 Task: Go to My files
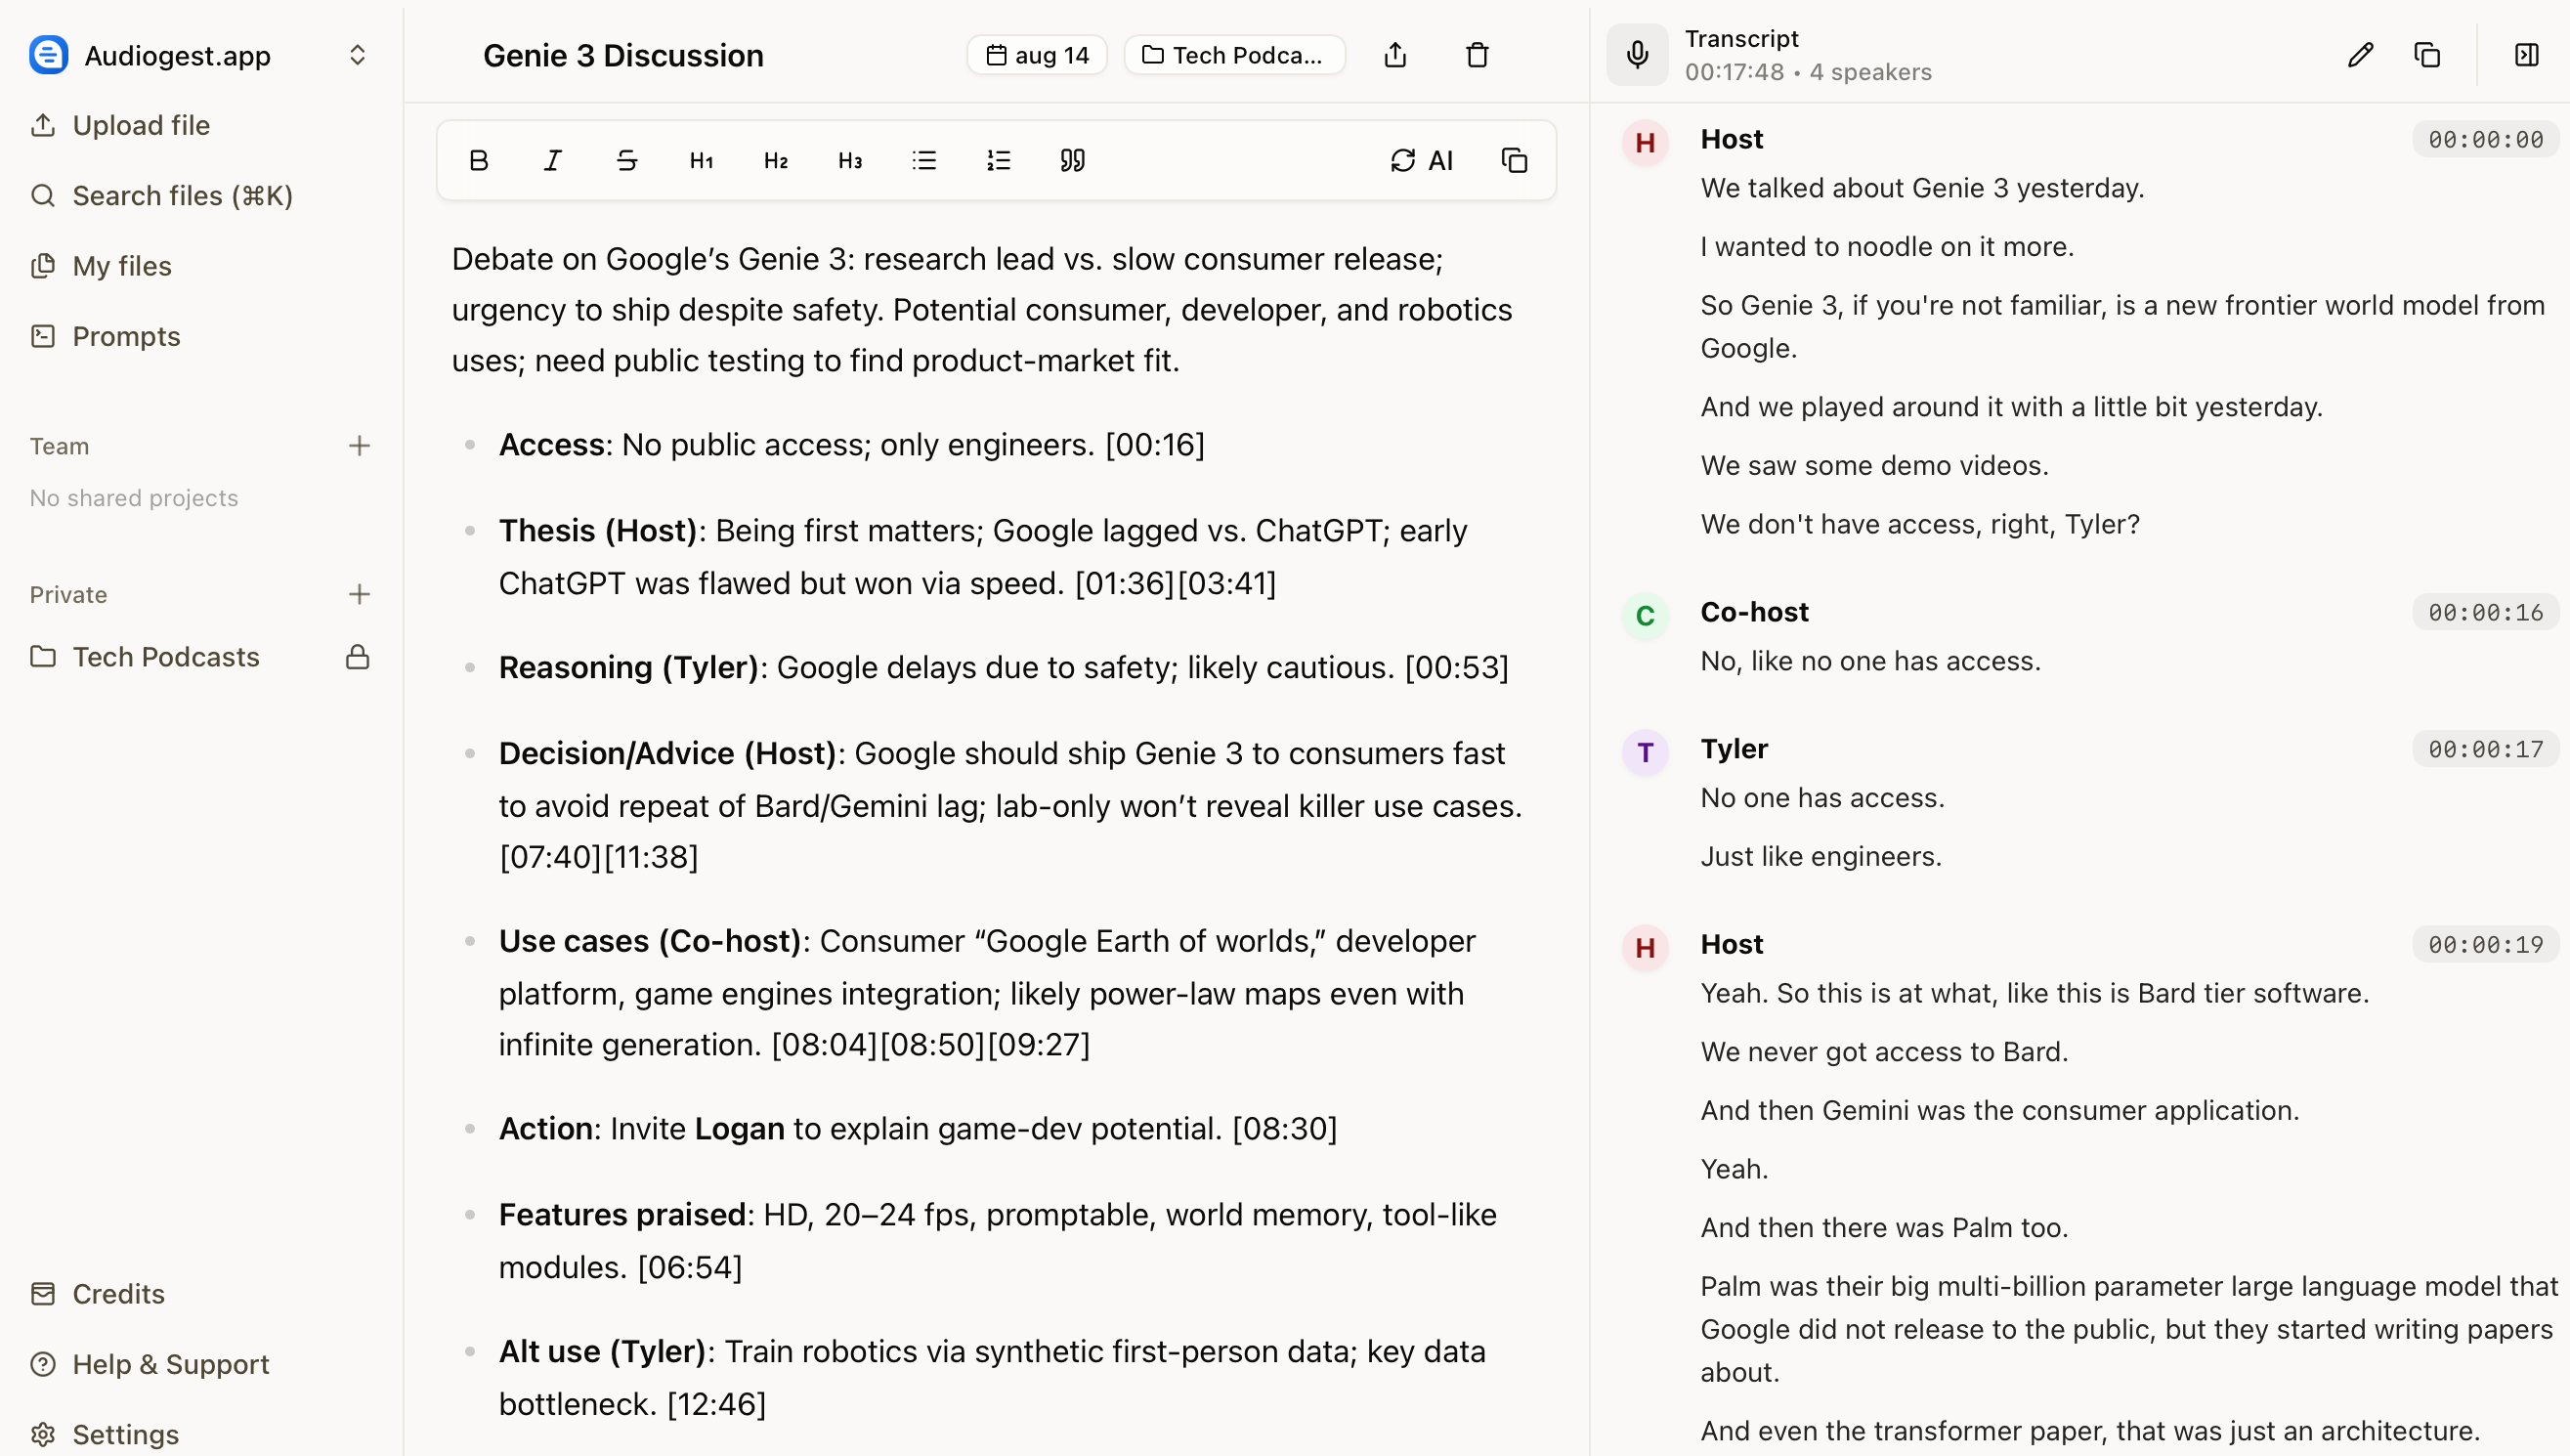pyautogui.click(x=121, y=266)
